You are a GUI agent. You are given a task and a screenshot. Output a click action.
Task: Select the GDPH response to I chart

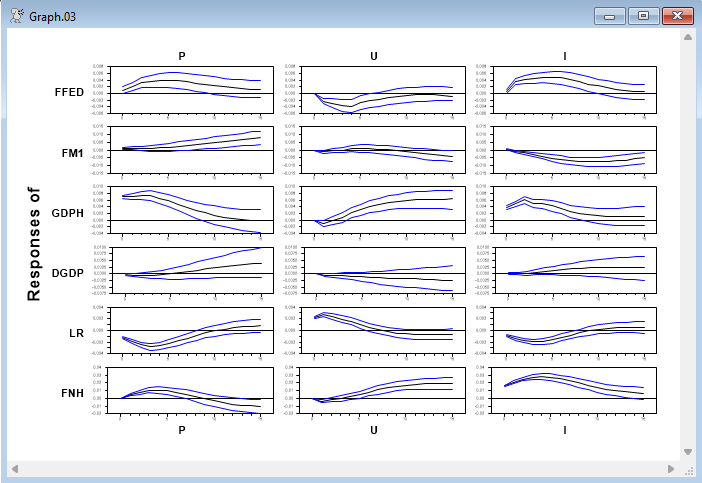point(568,210)
